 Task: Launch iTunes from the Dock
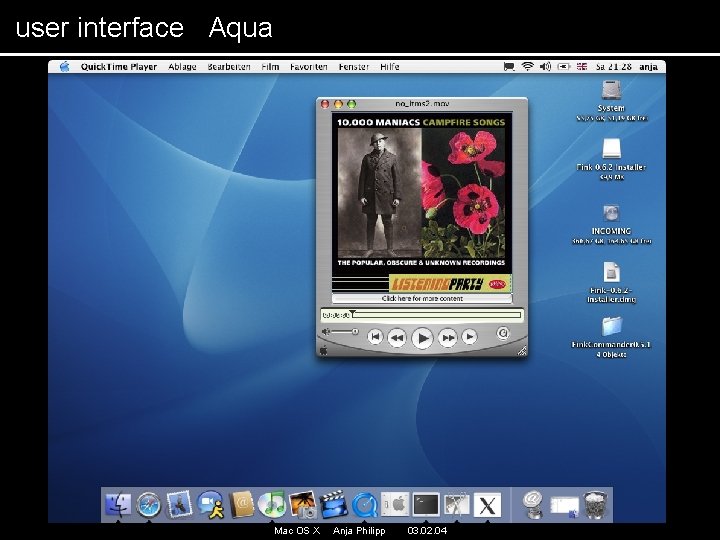(x=271, y=504)
